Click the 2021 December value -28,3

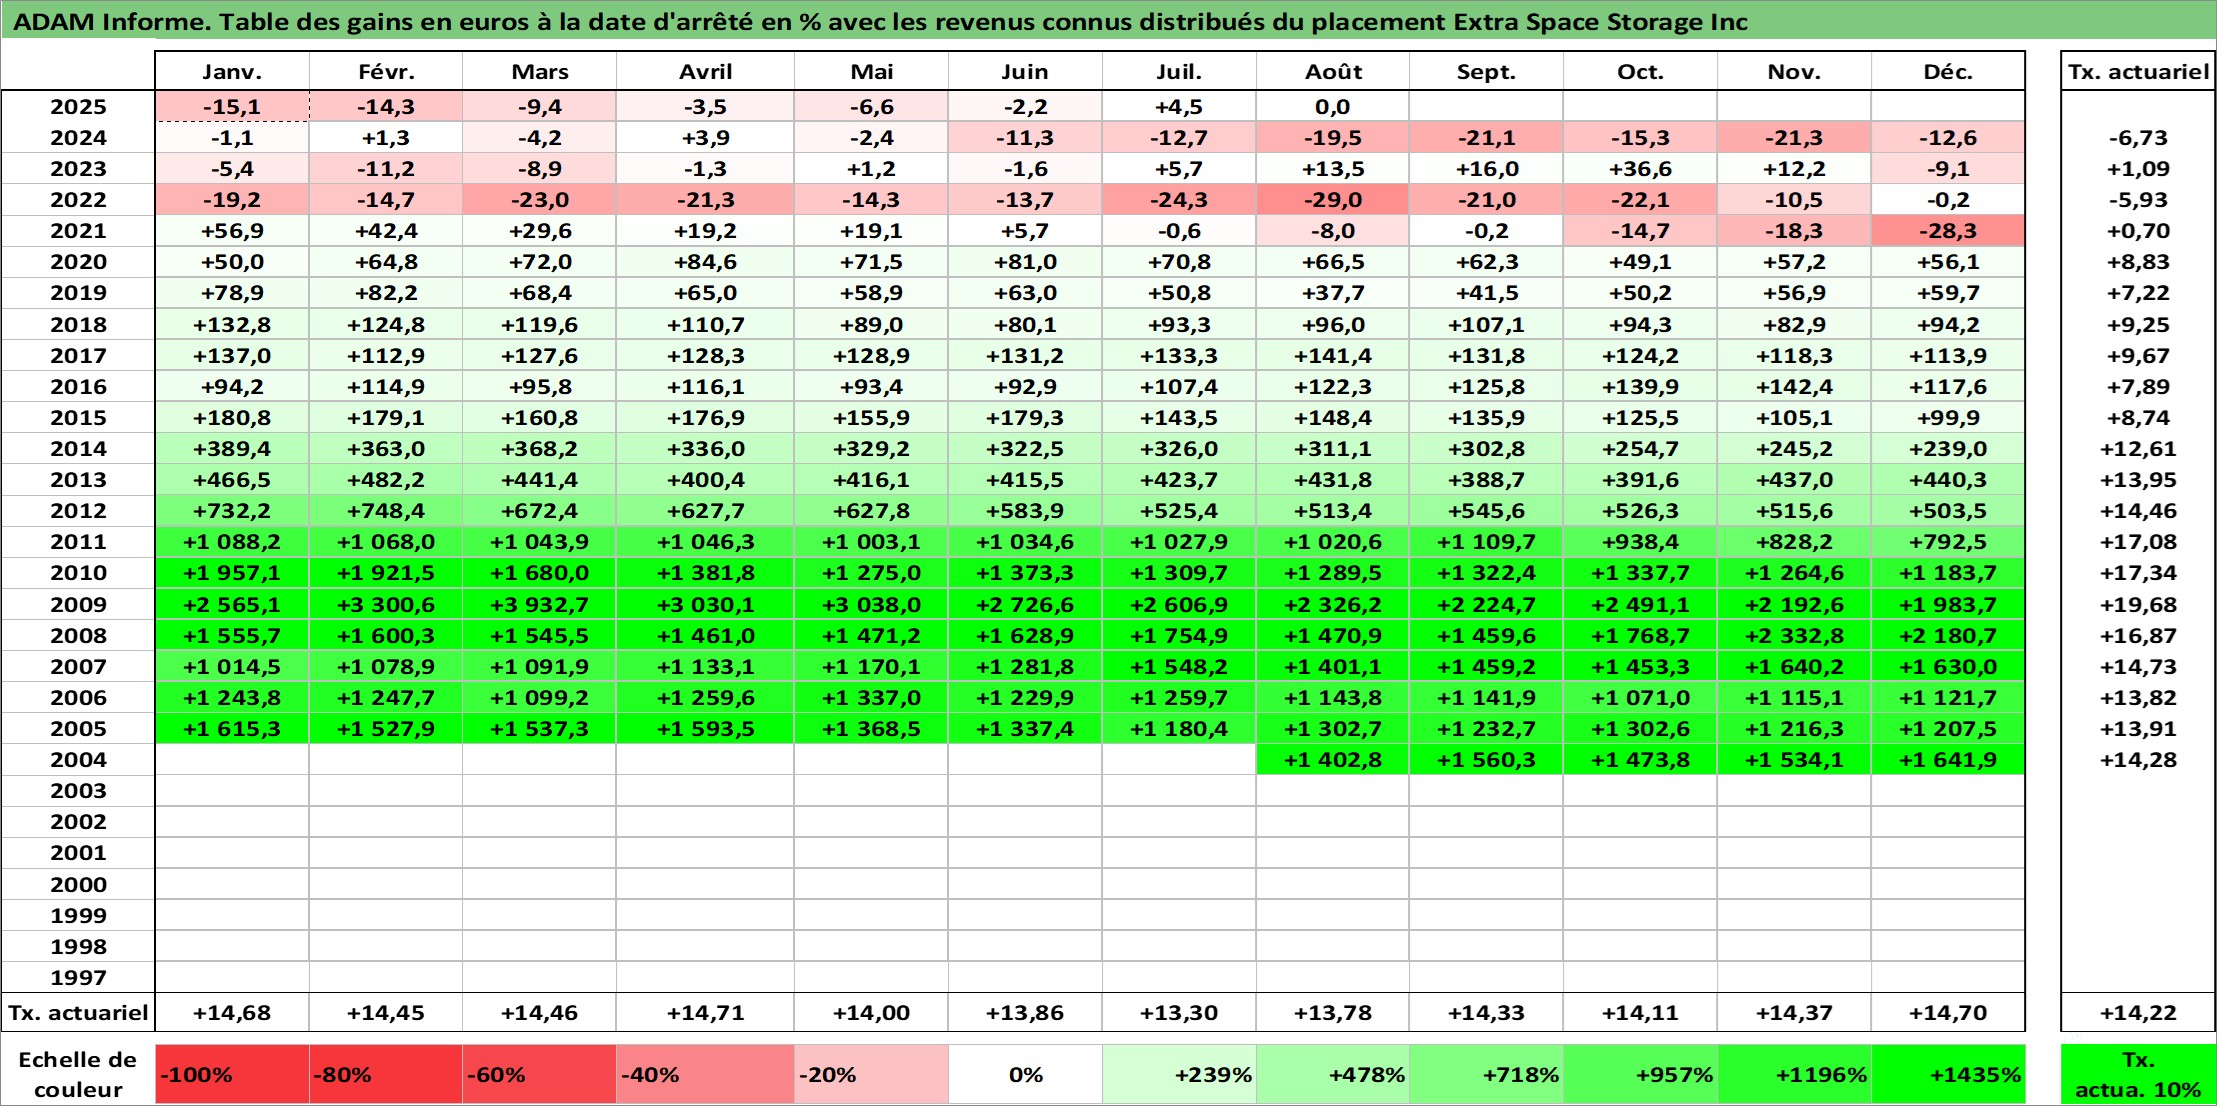pyautogui.click(x=1948, y=231)
